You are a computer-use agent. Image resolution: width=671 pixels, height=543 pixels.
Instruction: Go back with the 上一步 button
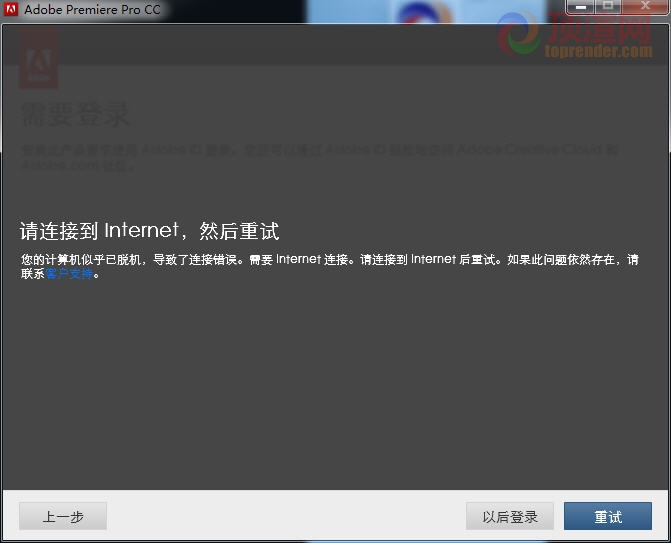click(x=63, y=516)
